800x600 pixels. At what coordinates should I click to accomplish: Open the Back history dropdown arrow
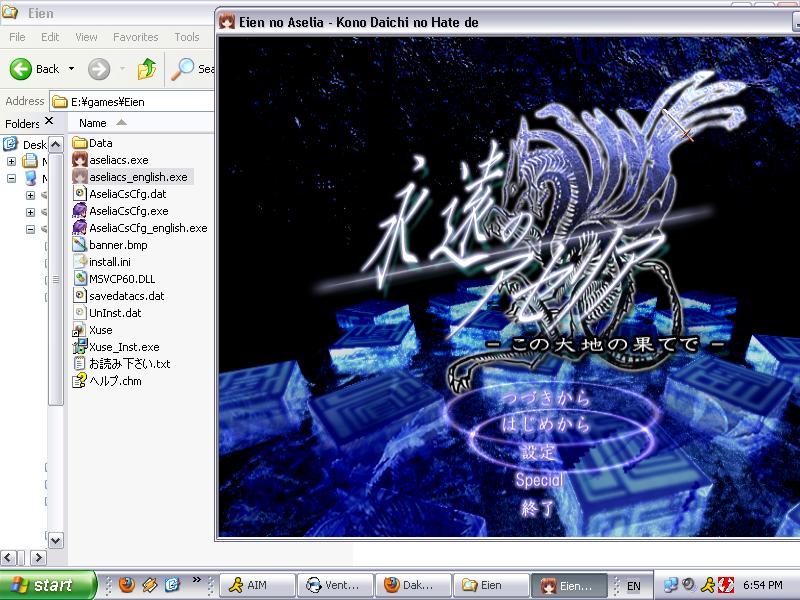click(71, 69)
